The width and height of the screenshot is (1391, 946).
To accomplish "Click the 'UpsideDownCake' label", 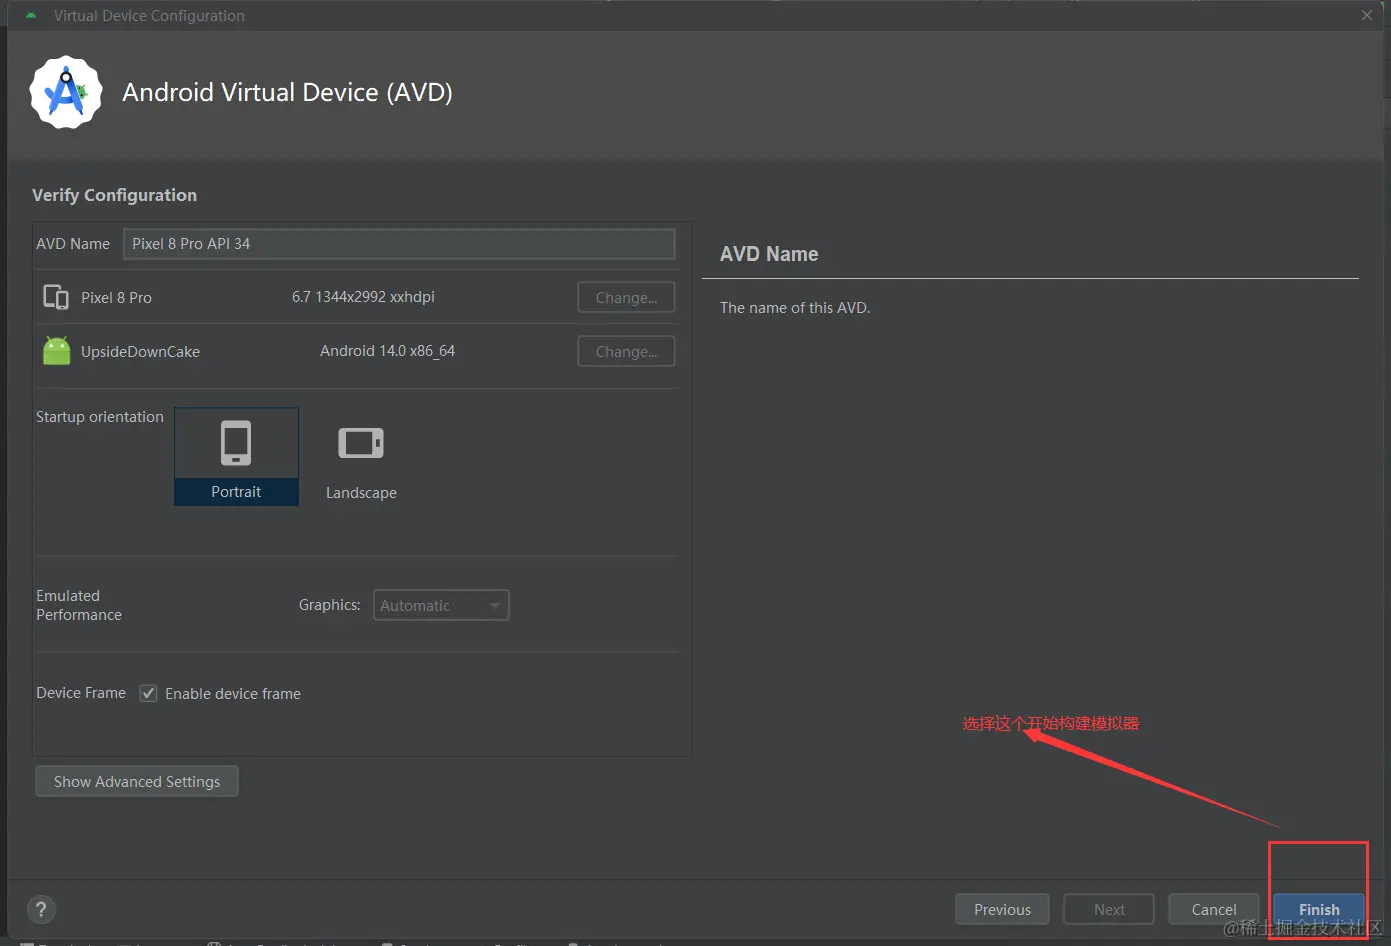I will 140,352.
